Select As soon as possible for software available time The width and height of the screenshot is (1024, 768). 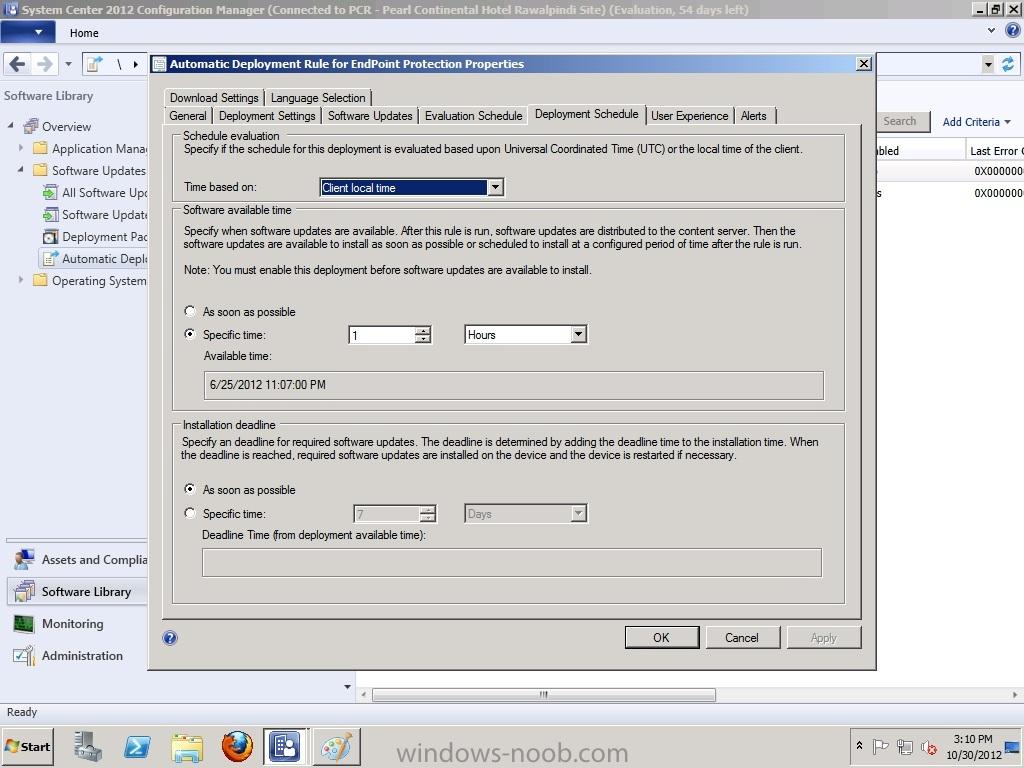pos(190,312)
